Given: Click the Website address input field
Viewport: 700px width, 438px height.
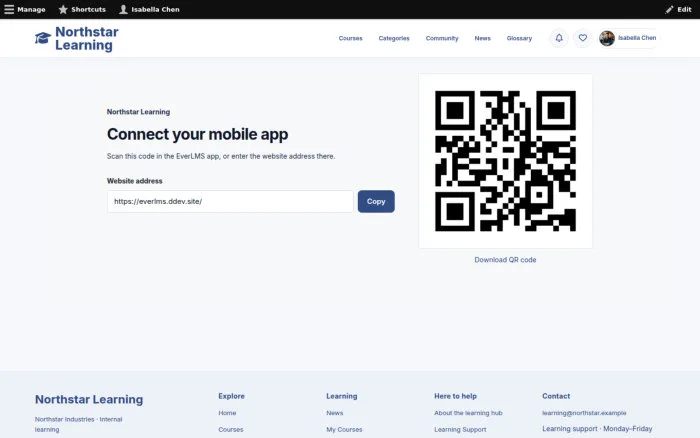Looking at the screenshot, I should 230,201.
